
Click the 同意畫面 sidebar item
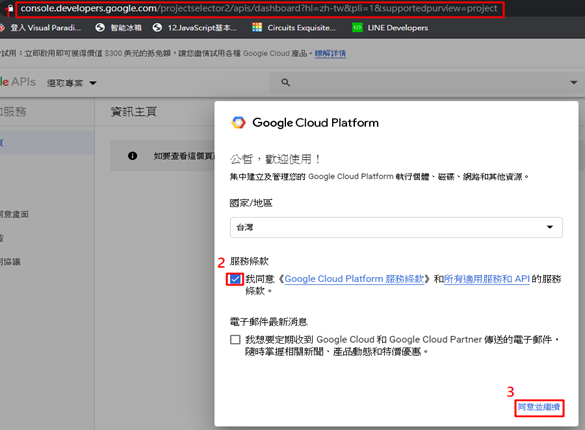pos(14,214)
